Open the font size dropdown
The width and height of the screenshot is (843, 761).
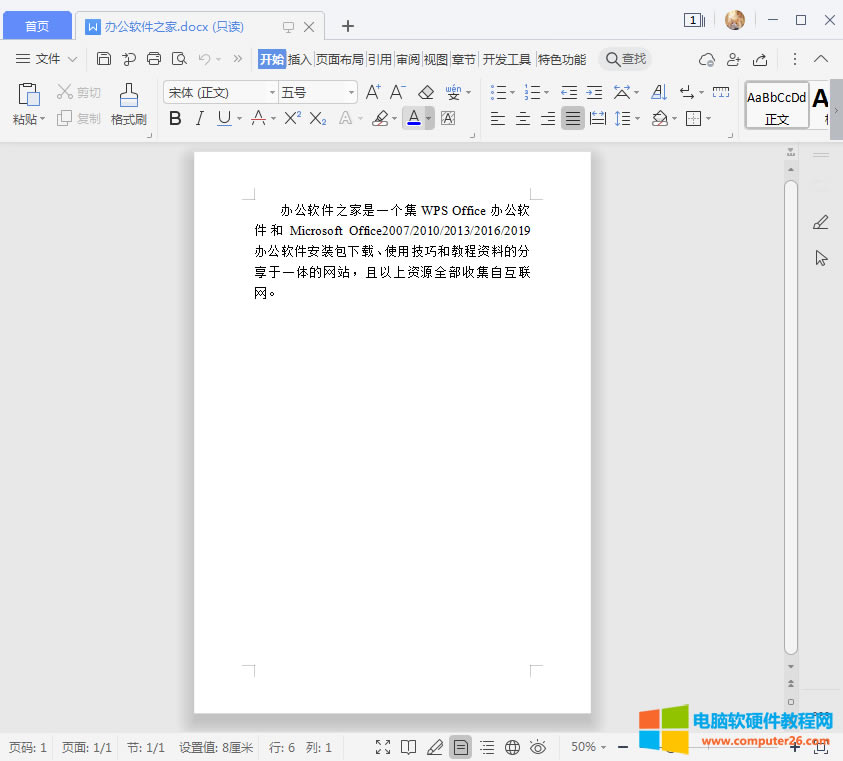coord(350,92)
